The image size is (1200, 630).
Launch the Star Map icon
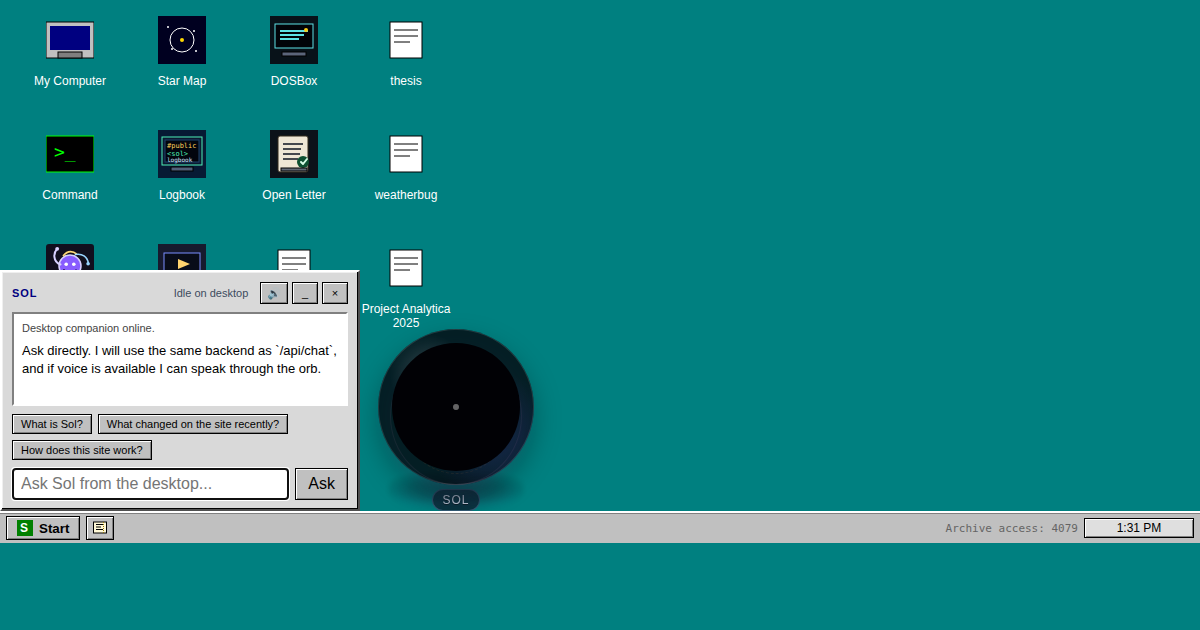(x=182, y=41)
